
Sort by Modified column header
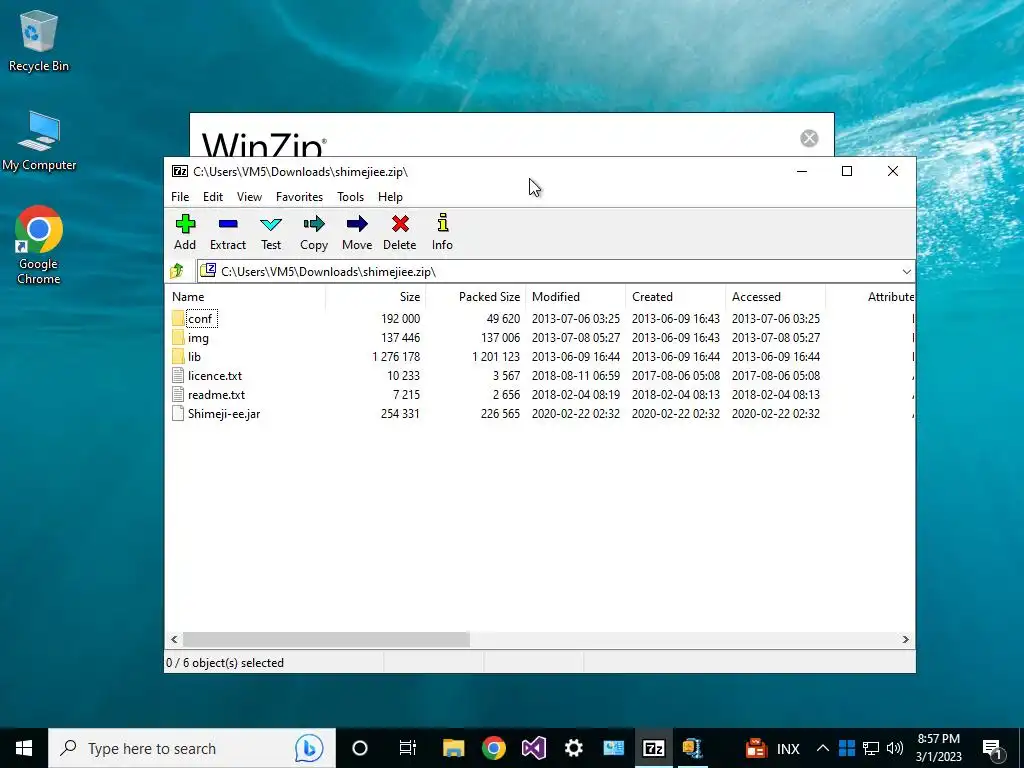click(x=575, y=296)
